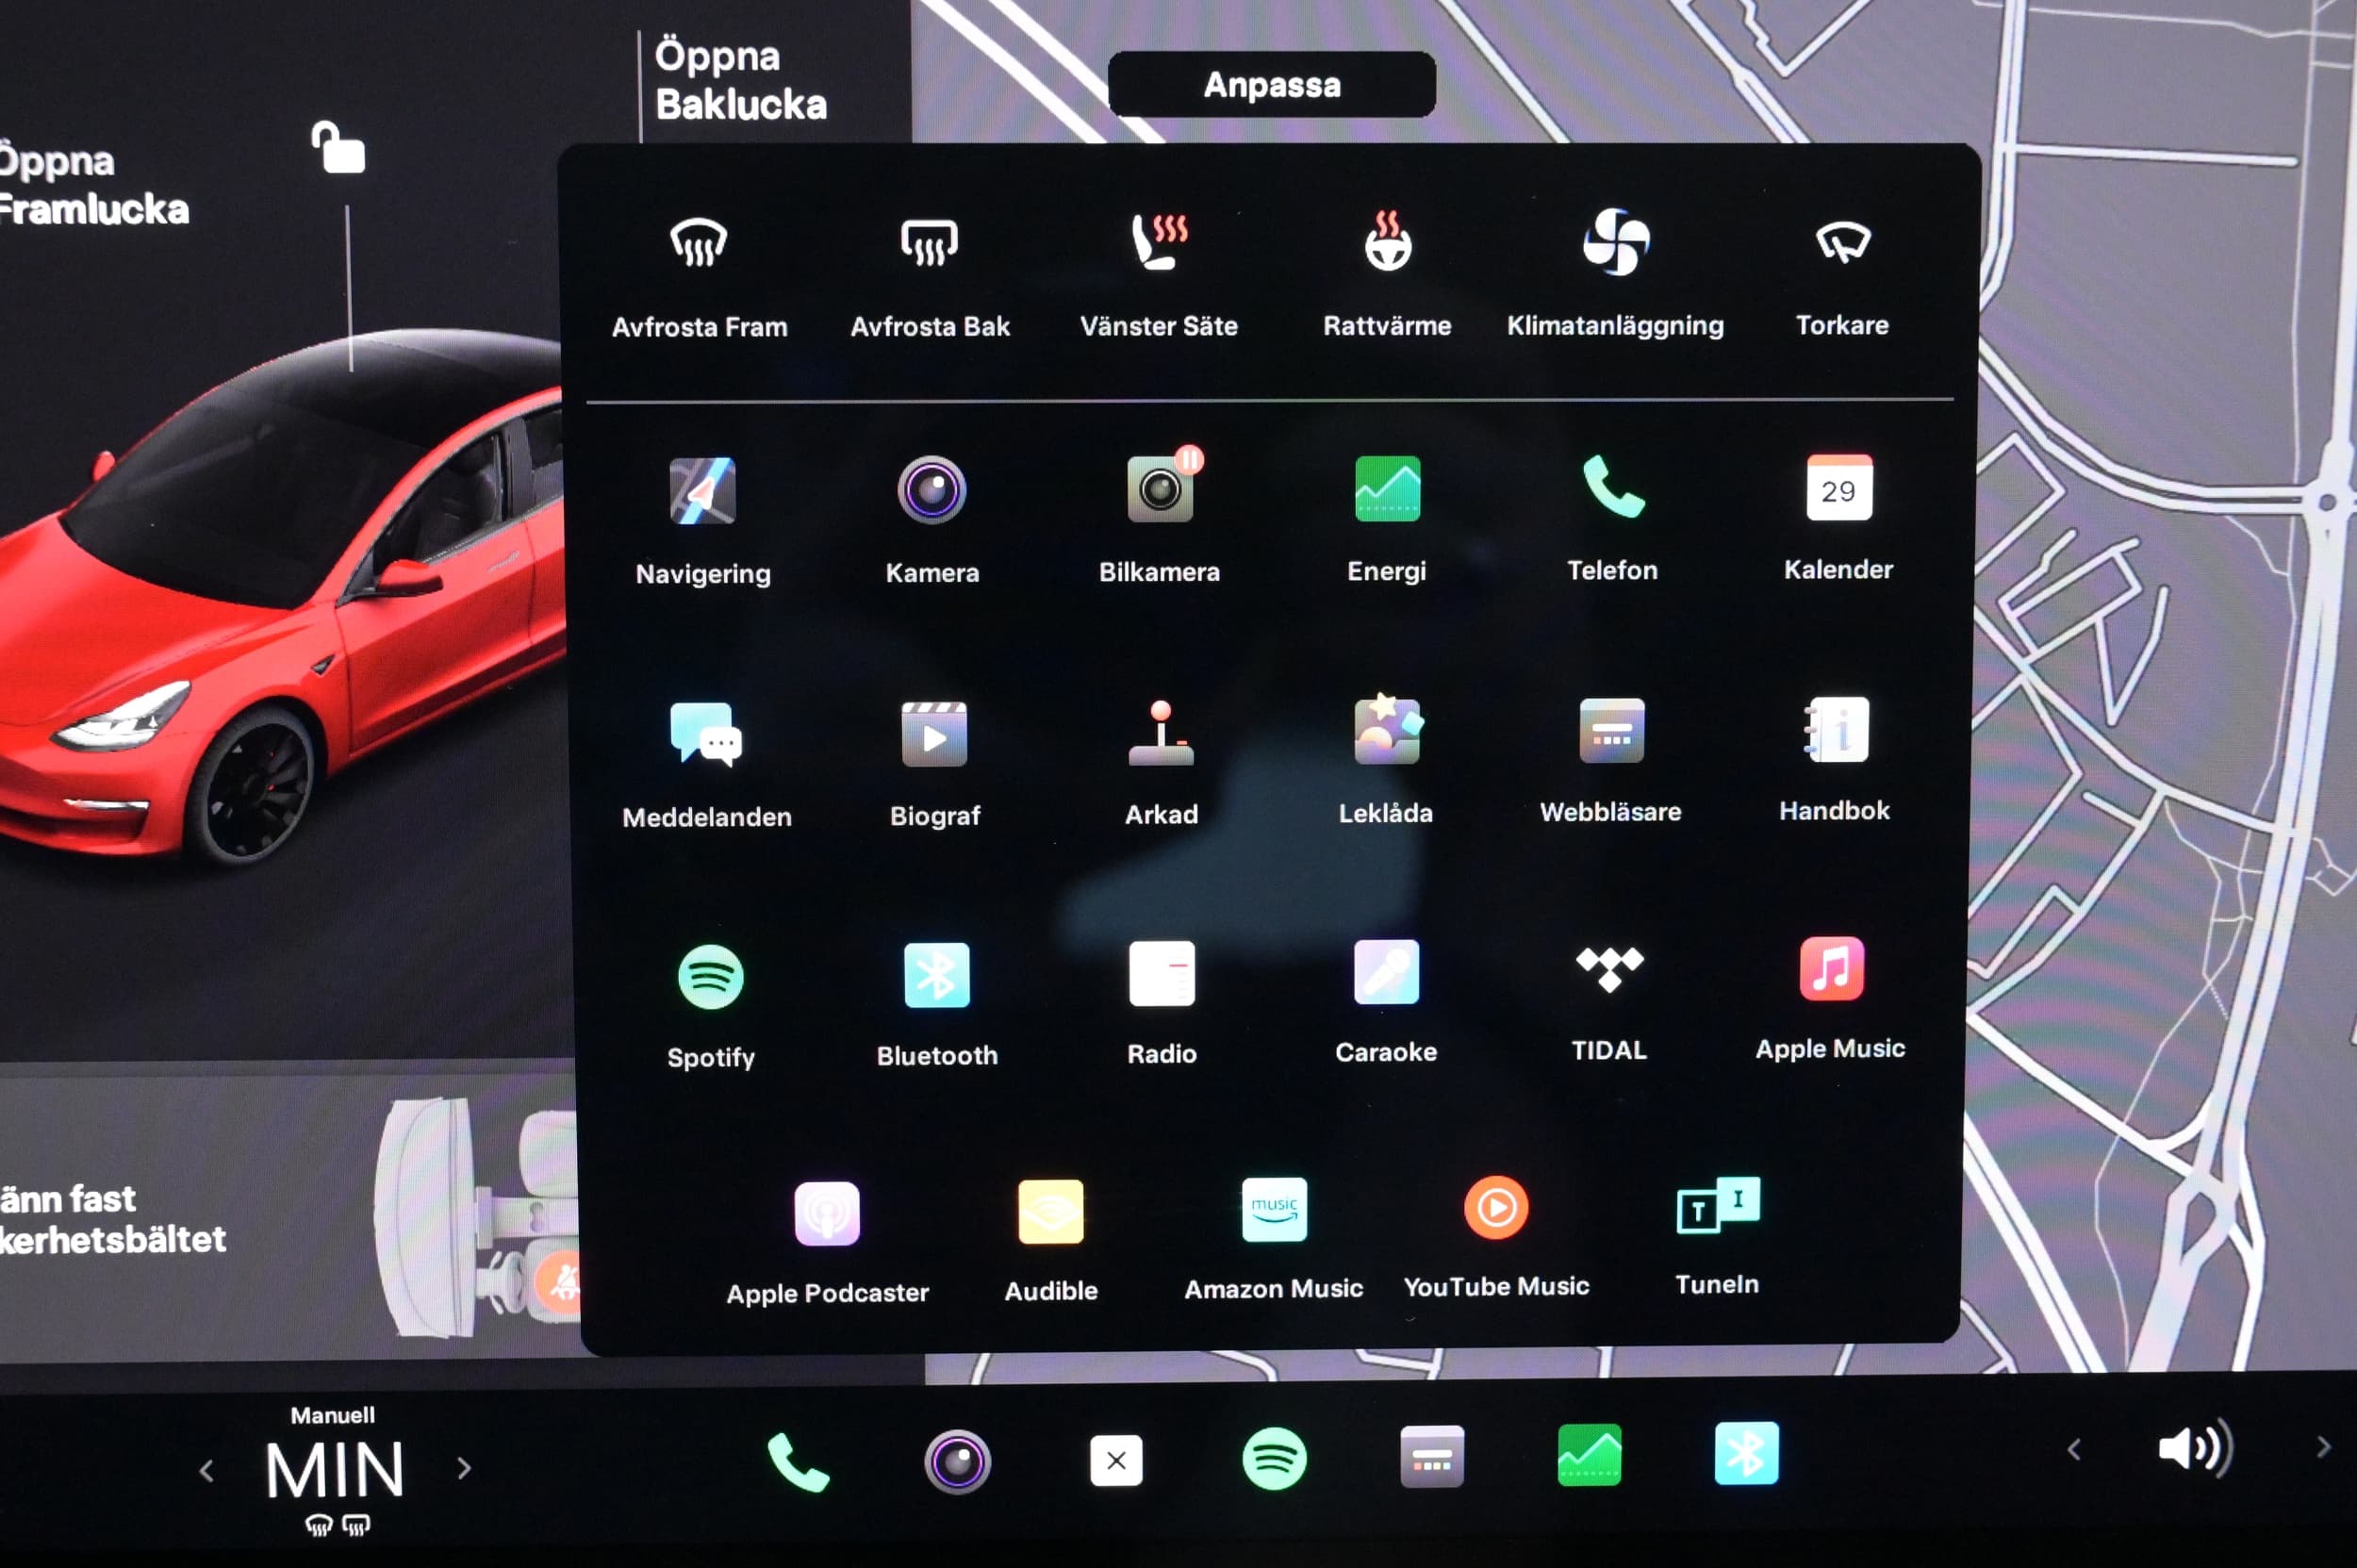Image resolution: width=2357 pixels, height=1568 pixels.
Task: Open climate via MIN temperature display
Action: [x=334, y=1469]
